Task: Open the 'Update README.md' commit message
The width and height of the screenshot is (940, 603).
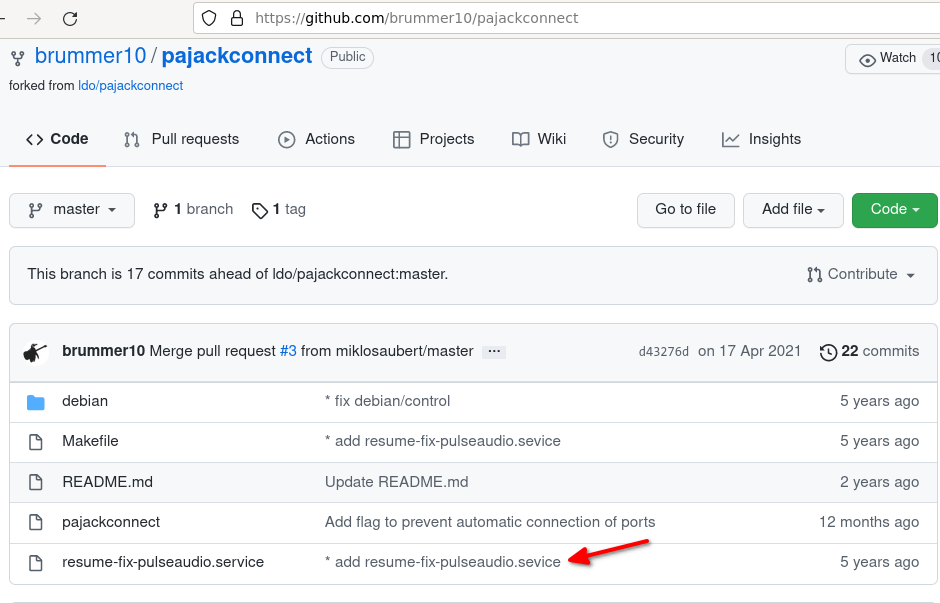Action: [x=396, y=482]
